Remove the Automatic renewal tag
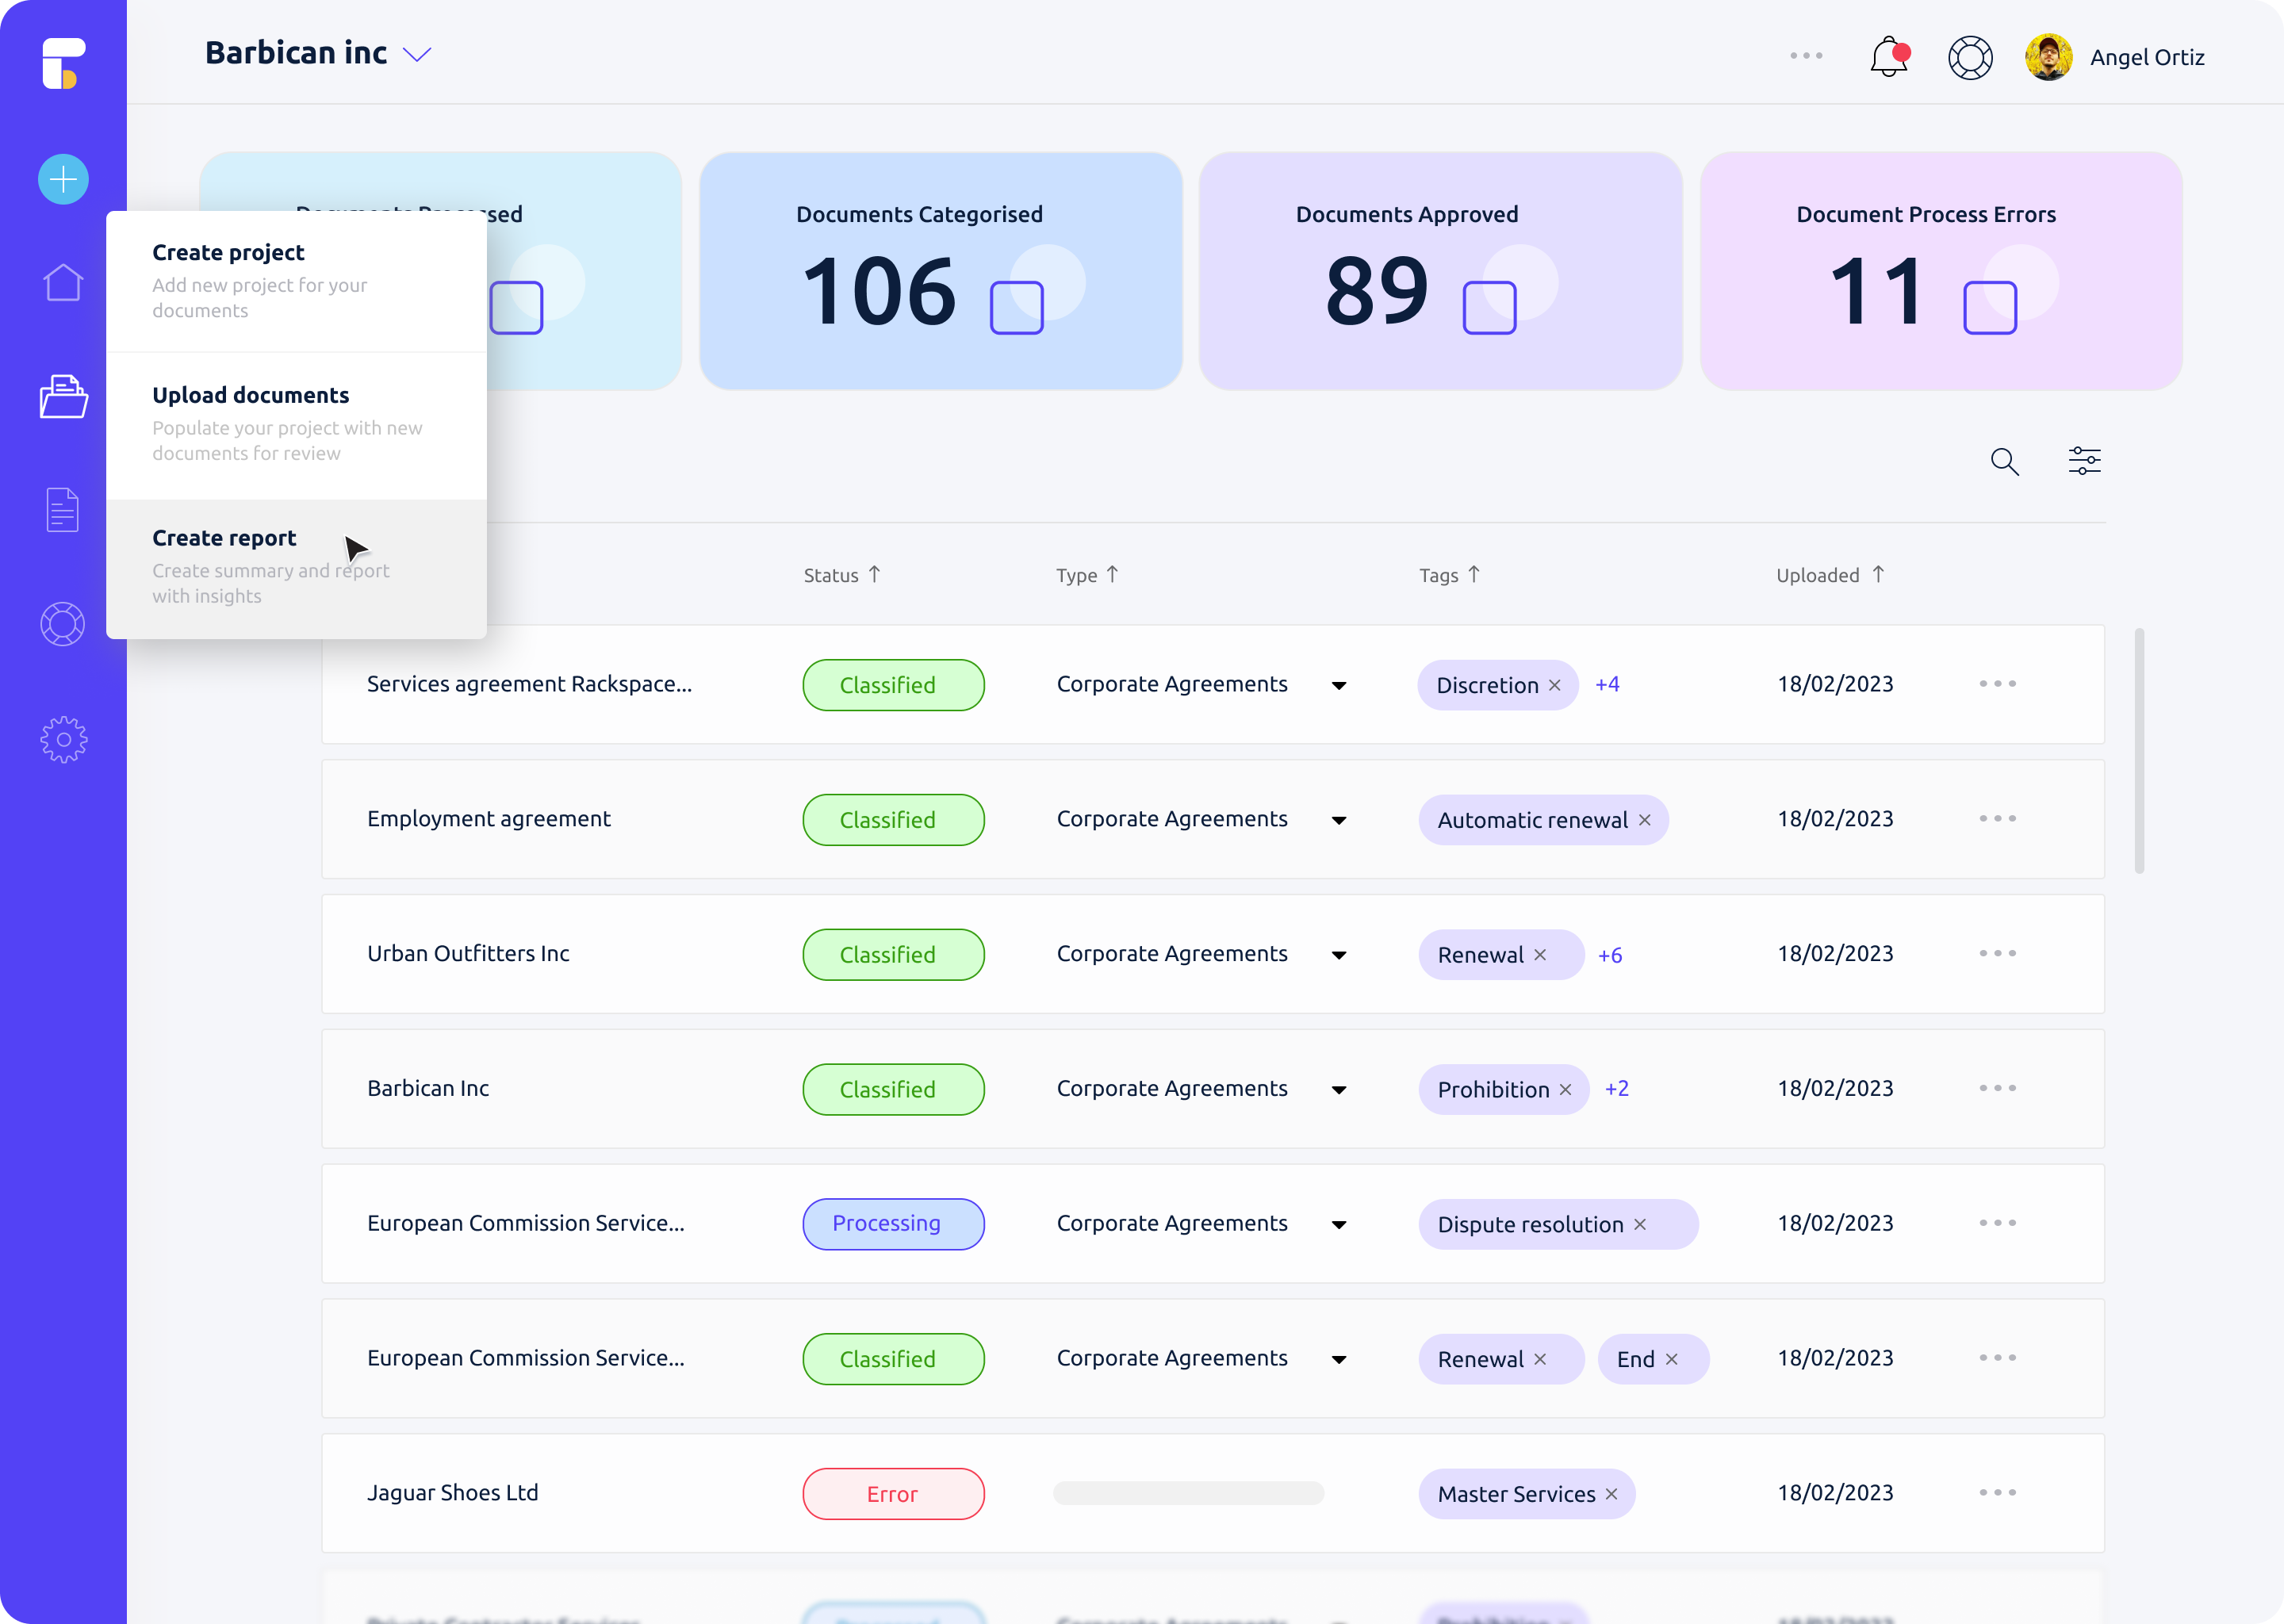The height and width of the screenshot is (1624, 2284). (x=1645, y=820)
